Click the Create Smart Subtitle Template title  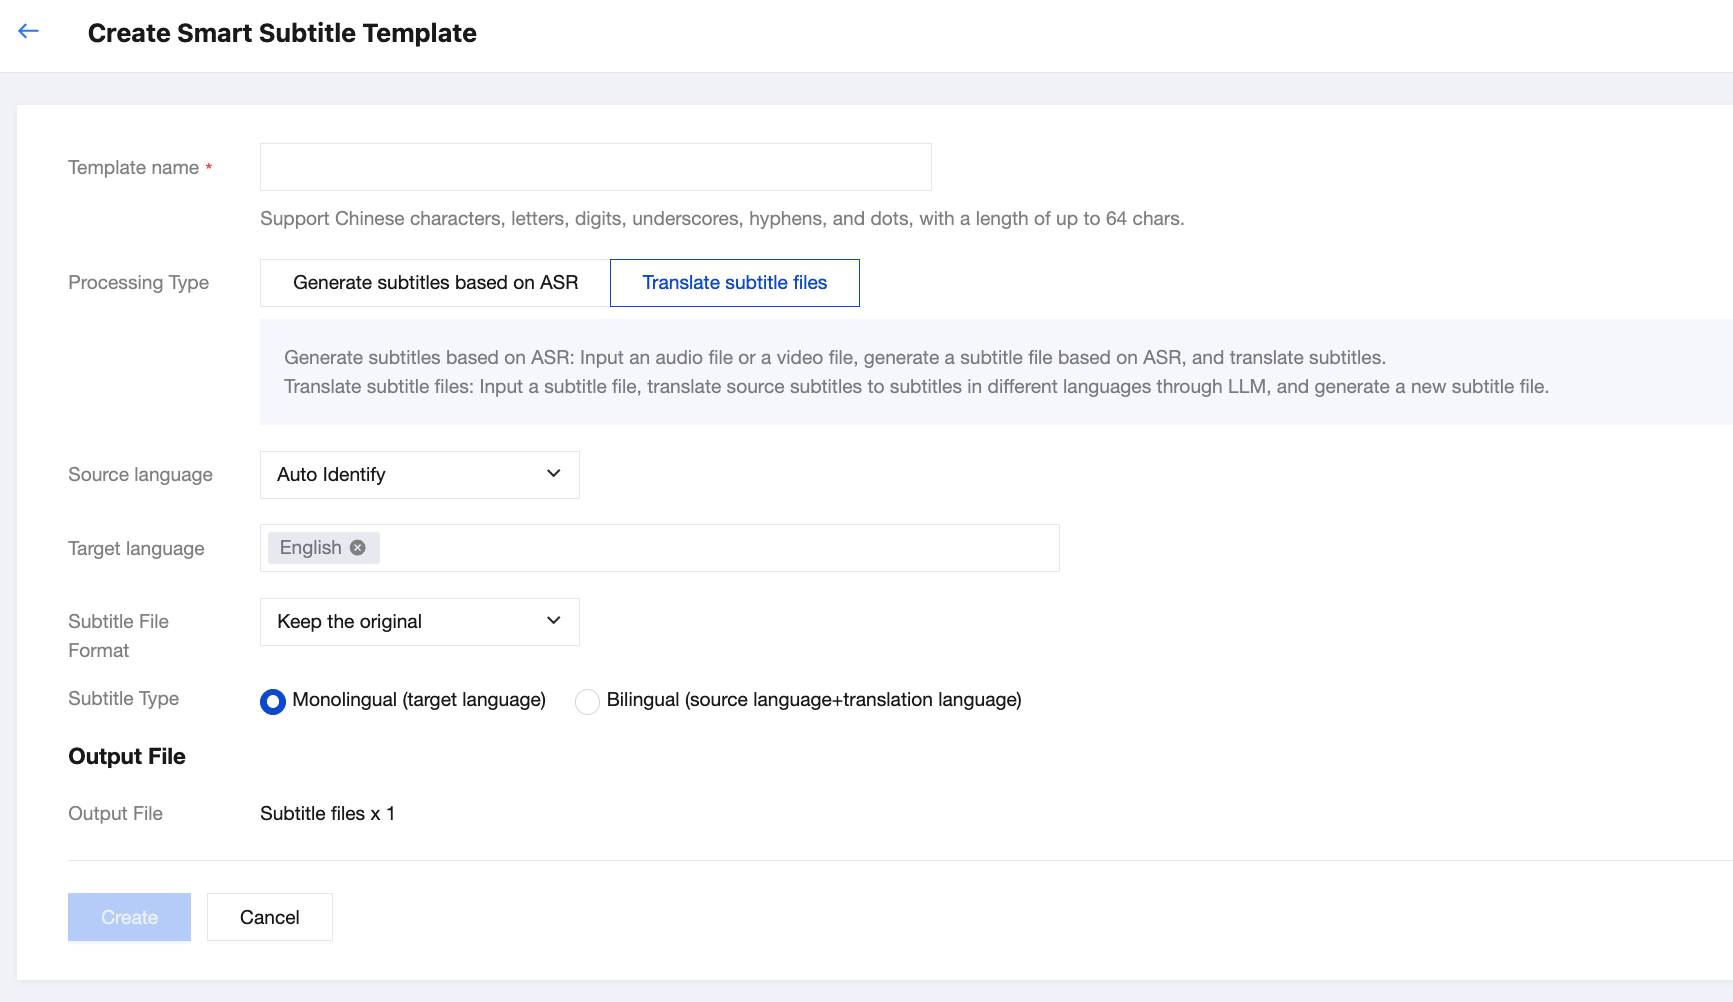pos(282,33)
